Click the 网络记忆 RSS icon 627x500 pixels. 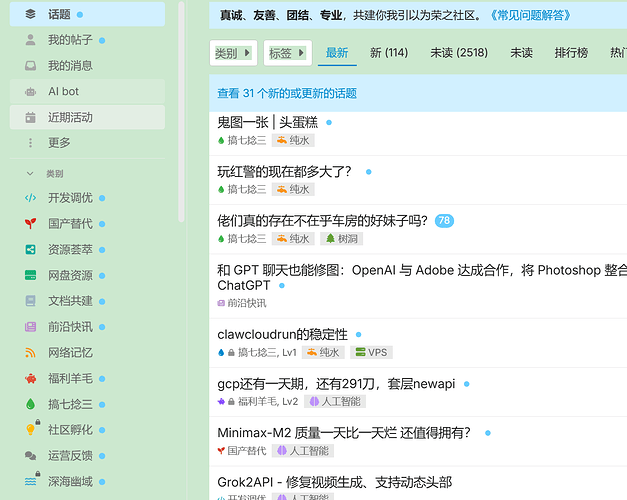(x=30, y=353)
